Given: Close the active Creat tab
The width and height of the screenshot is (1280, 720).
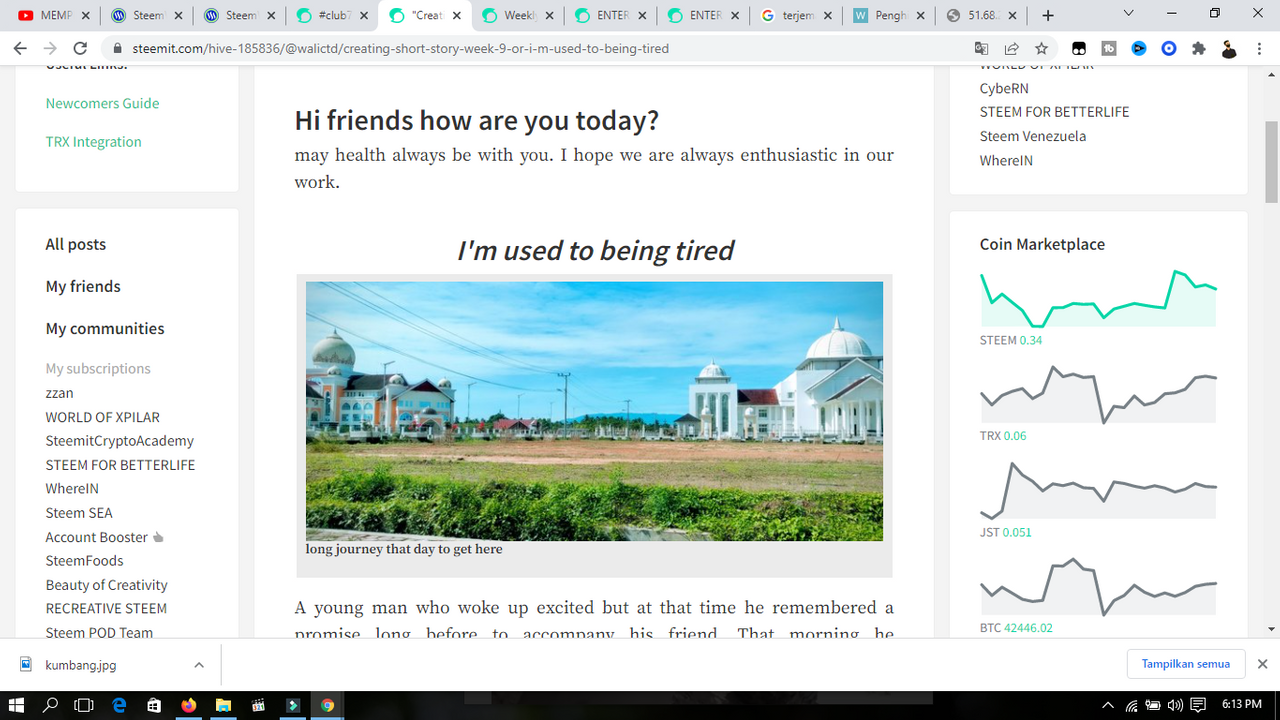Looking at the screenshot, I should pos(456,16).
